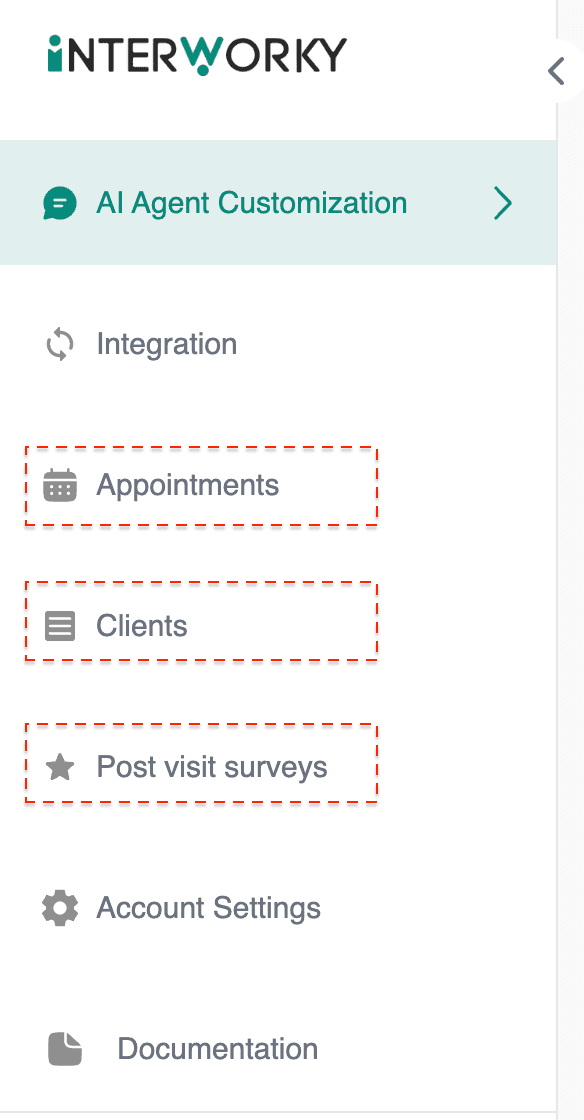
Task: Open the Documentation link
Action: coord(218,1049)
